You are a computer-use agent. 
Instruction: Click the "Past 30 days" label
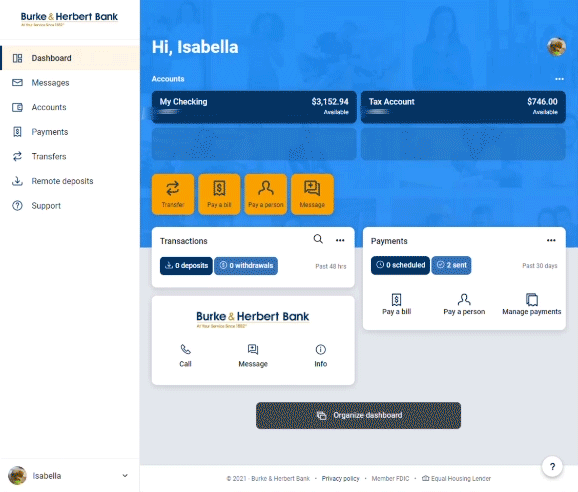pos(540,265)
